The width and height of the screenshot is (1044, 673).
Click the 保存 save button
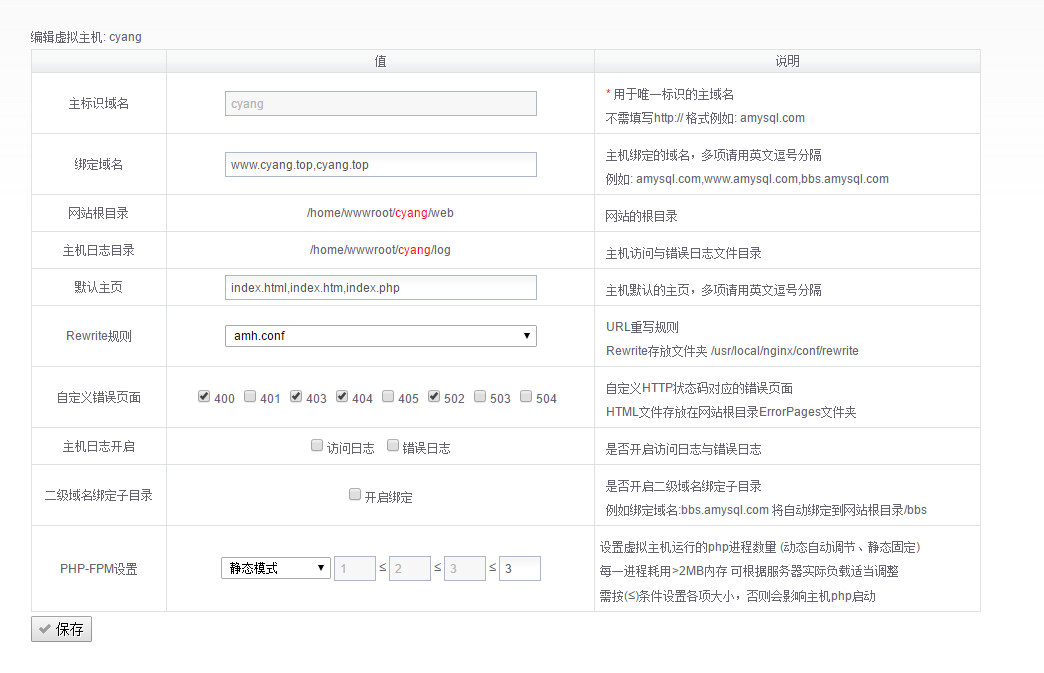point(61,629)
